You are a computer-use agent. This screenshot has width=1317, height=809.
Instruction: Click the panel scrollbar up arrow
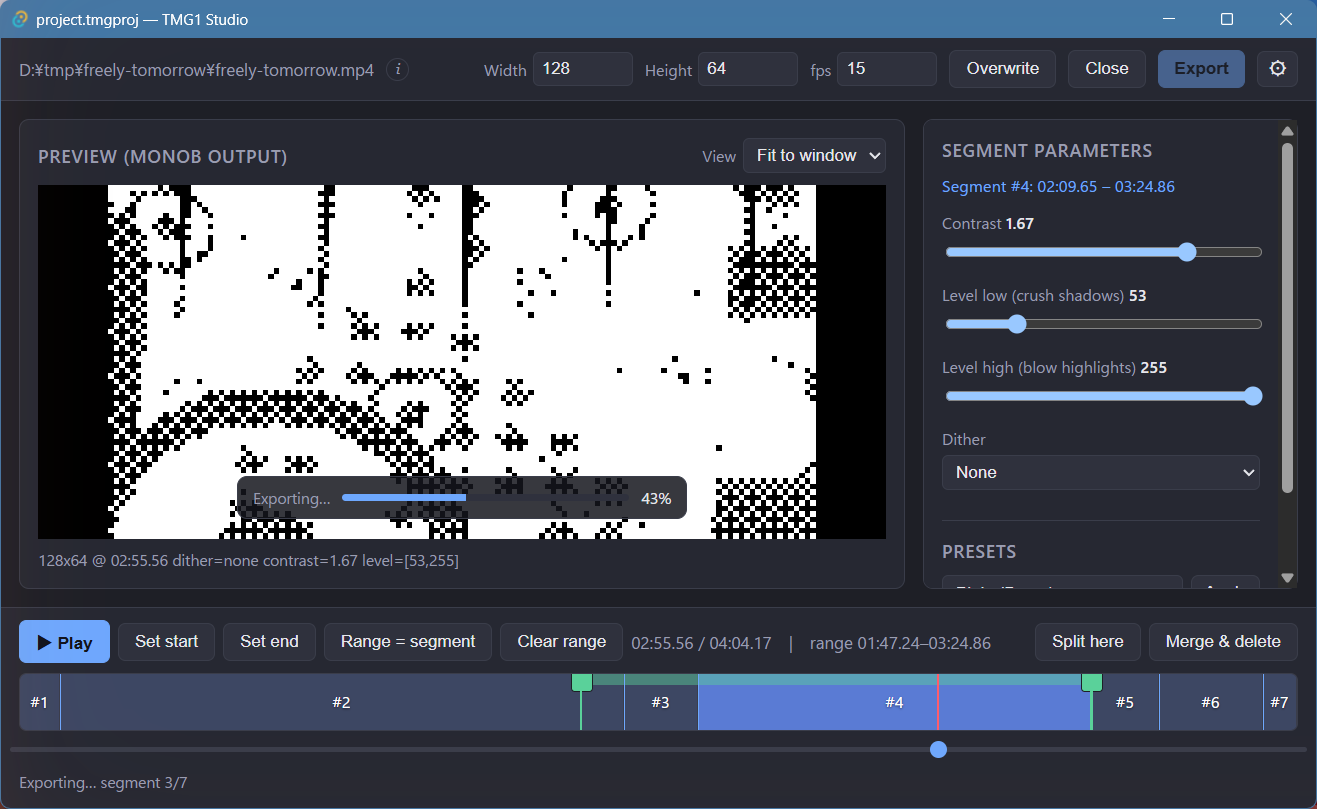click(x=1288, y=131)
